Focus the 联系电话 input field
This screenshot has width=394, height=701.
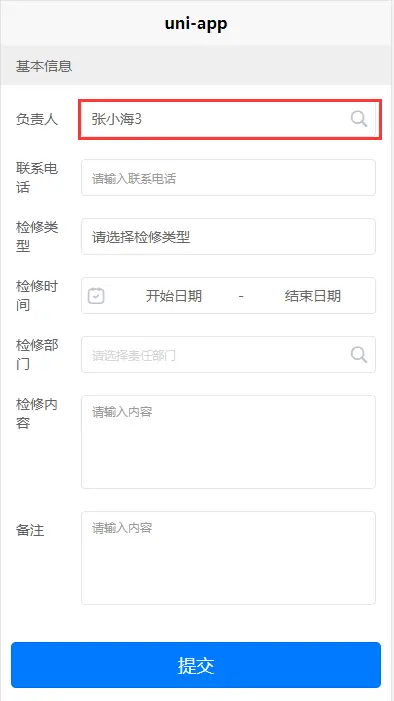228,177
